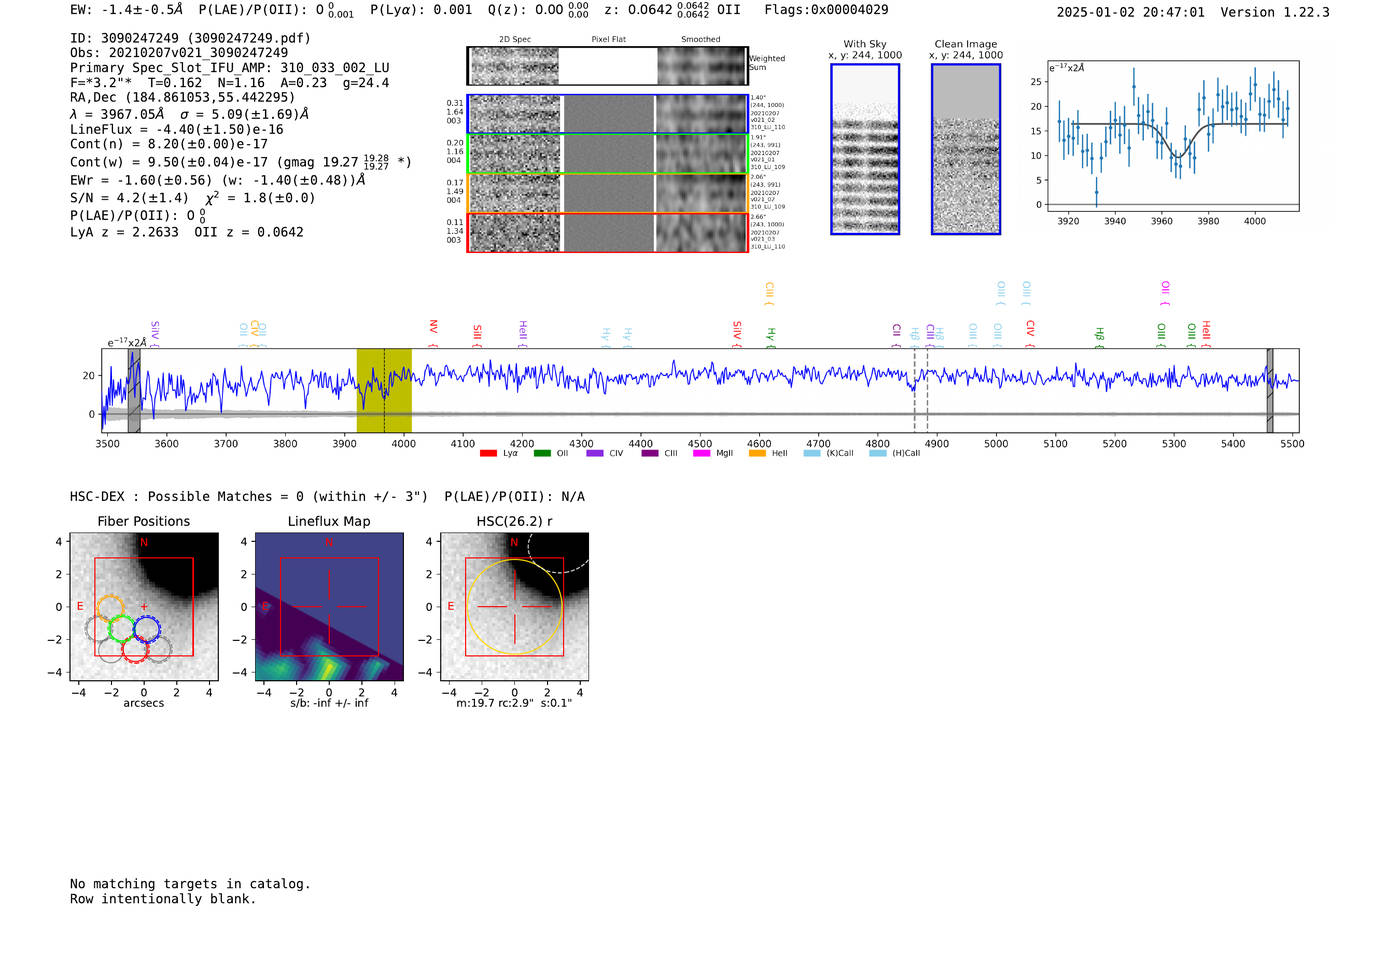This screenshot has width=1400, height=953.
Task: Select the orange-framed fiber spectrum row
Action: (607, 193)
